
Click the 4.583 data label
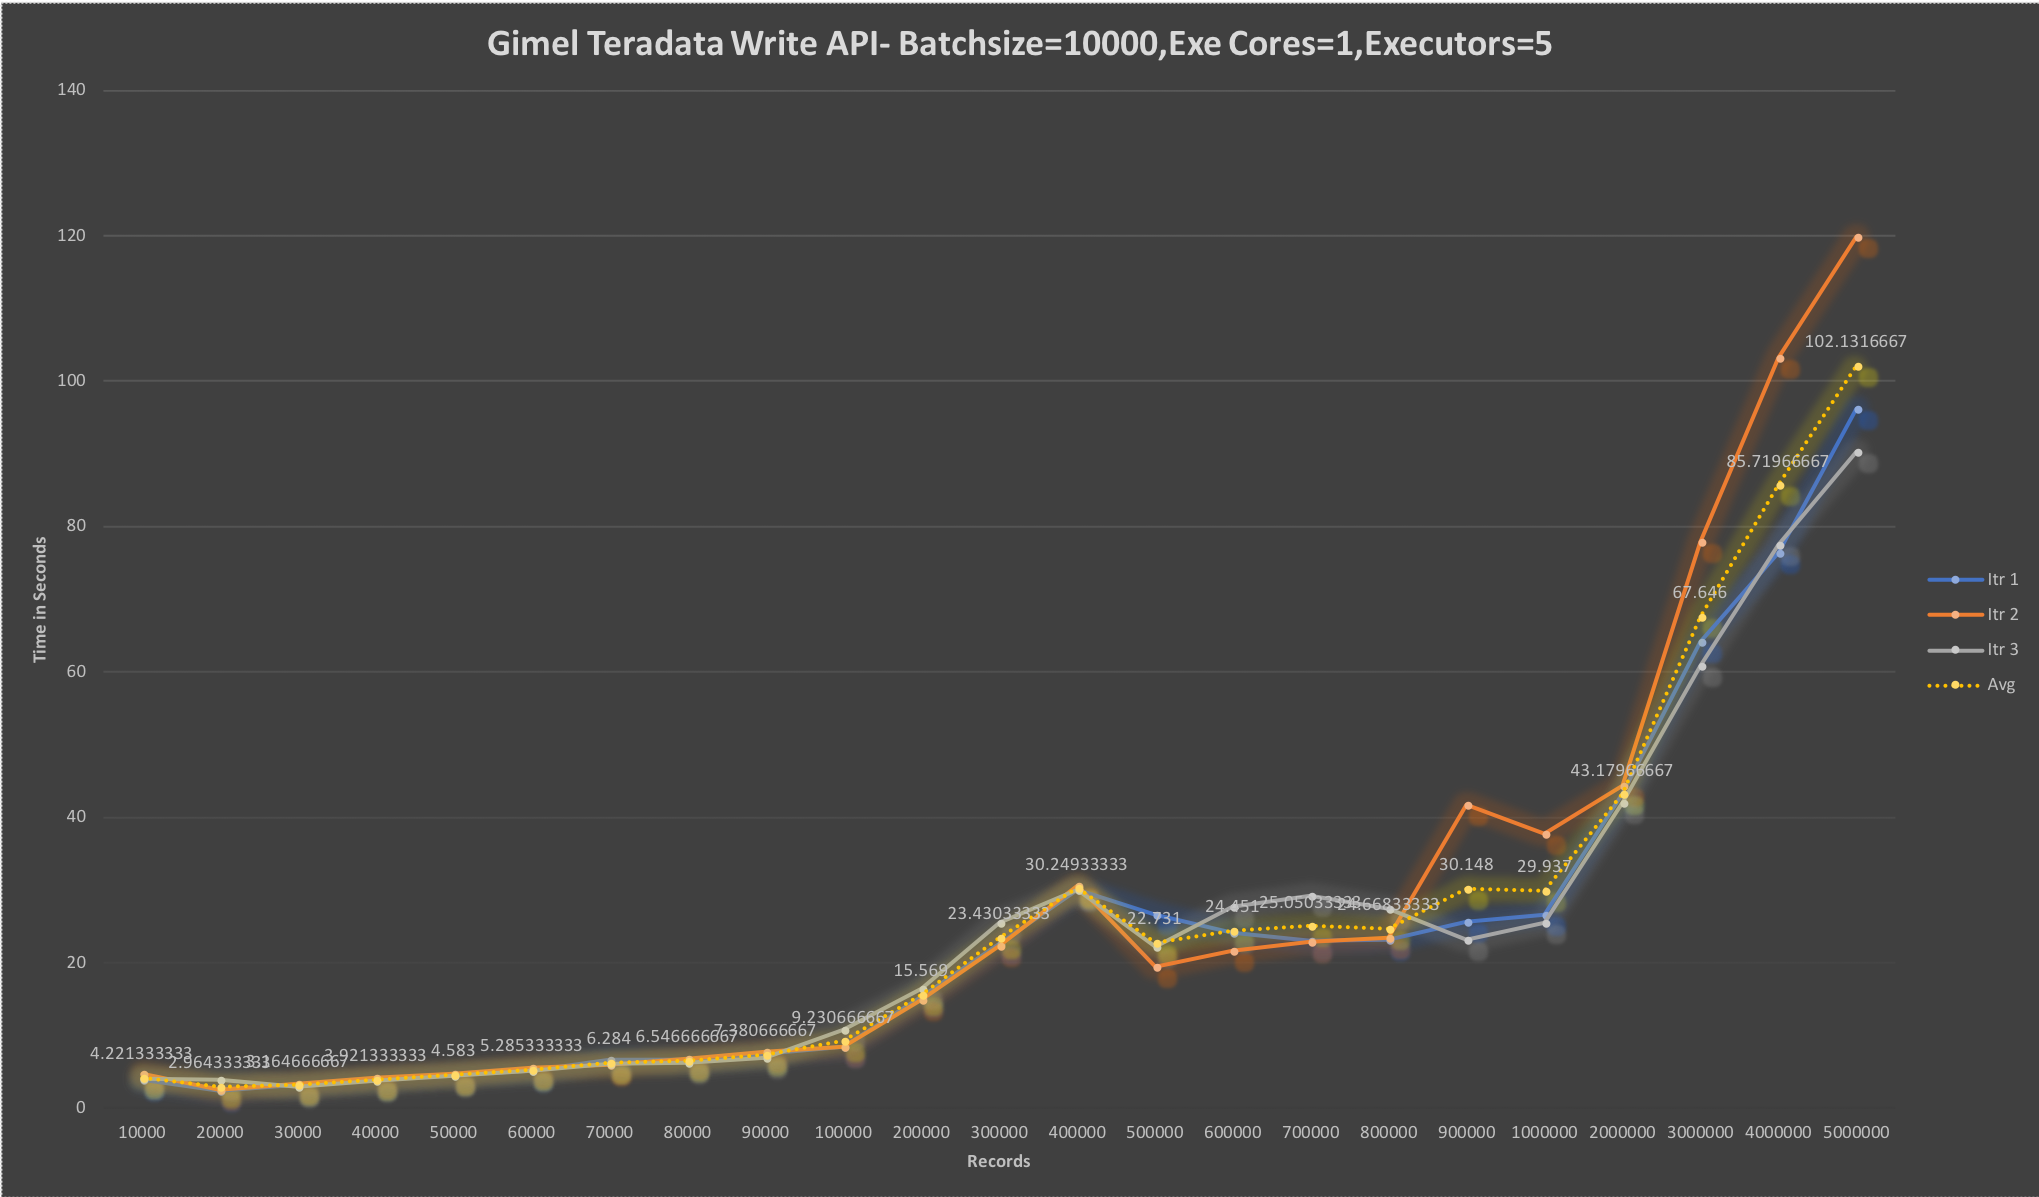(x=453, y=1050)
